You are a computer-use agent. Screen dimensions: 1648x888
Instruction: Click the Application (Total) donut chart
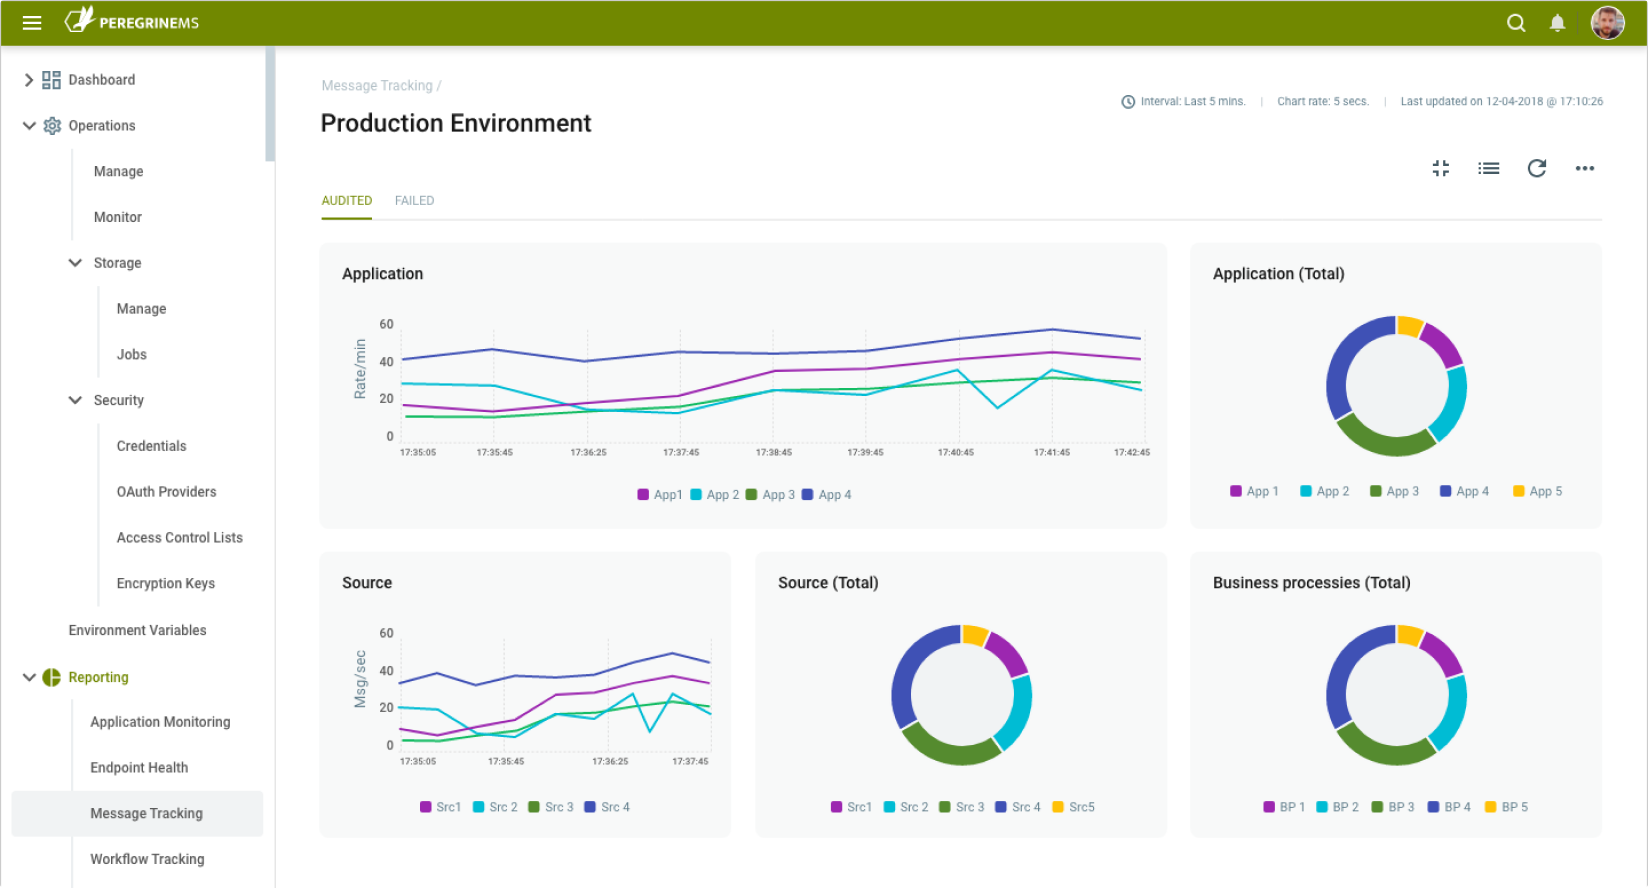(1396, 386)
